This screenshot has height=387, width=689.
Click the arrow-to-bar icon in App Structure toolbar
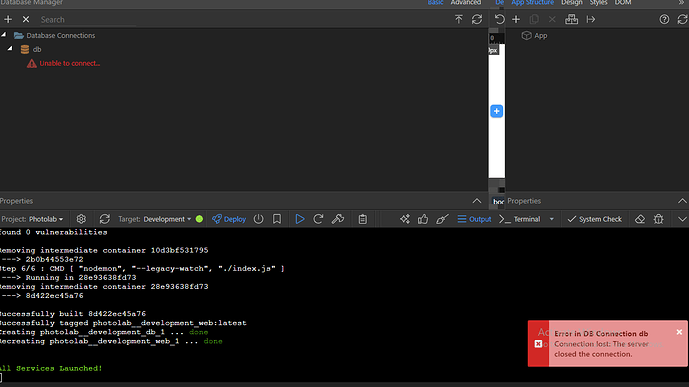(591, 19)
